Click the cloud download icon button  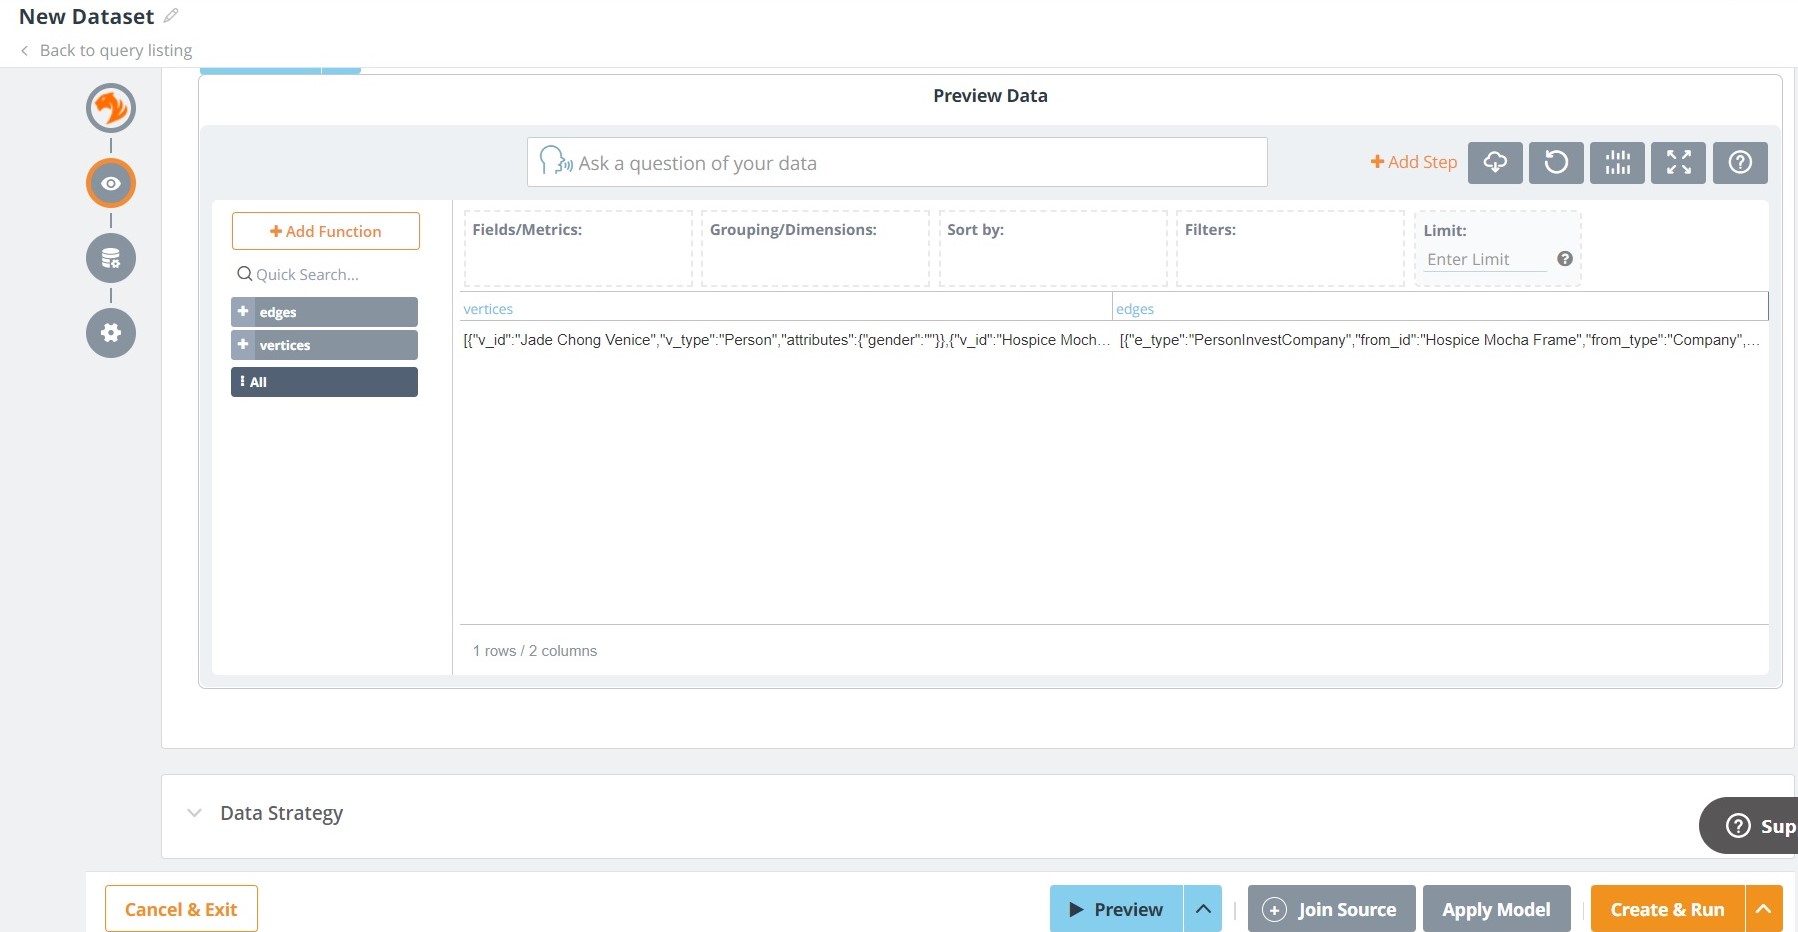(x=1495, y=162)
